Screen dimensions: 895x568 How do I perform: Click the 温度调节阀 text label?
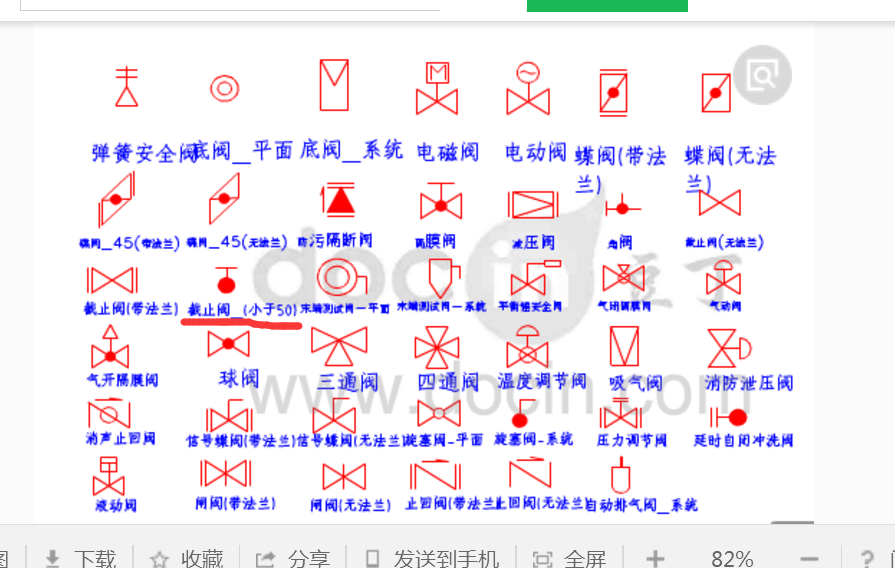coord(542,381)
